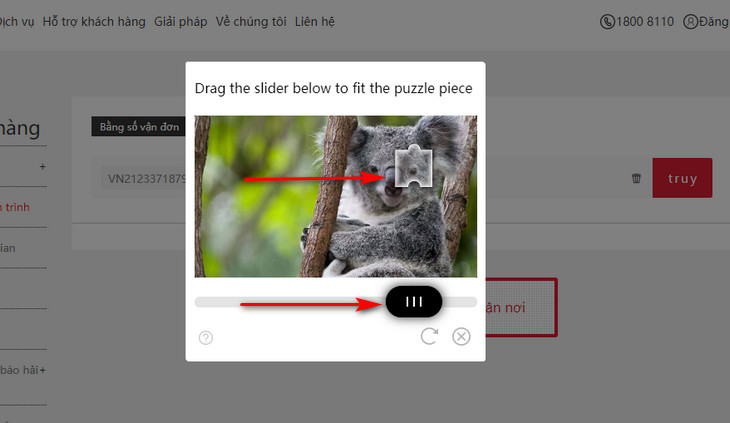Click the captcha refresh icon
Image resolution: width=730 pixels, height=423 pixels.
click(429, 336)
